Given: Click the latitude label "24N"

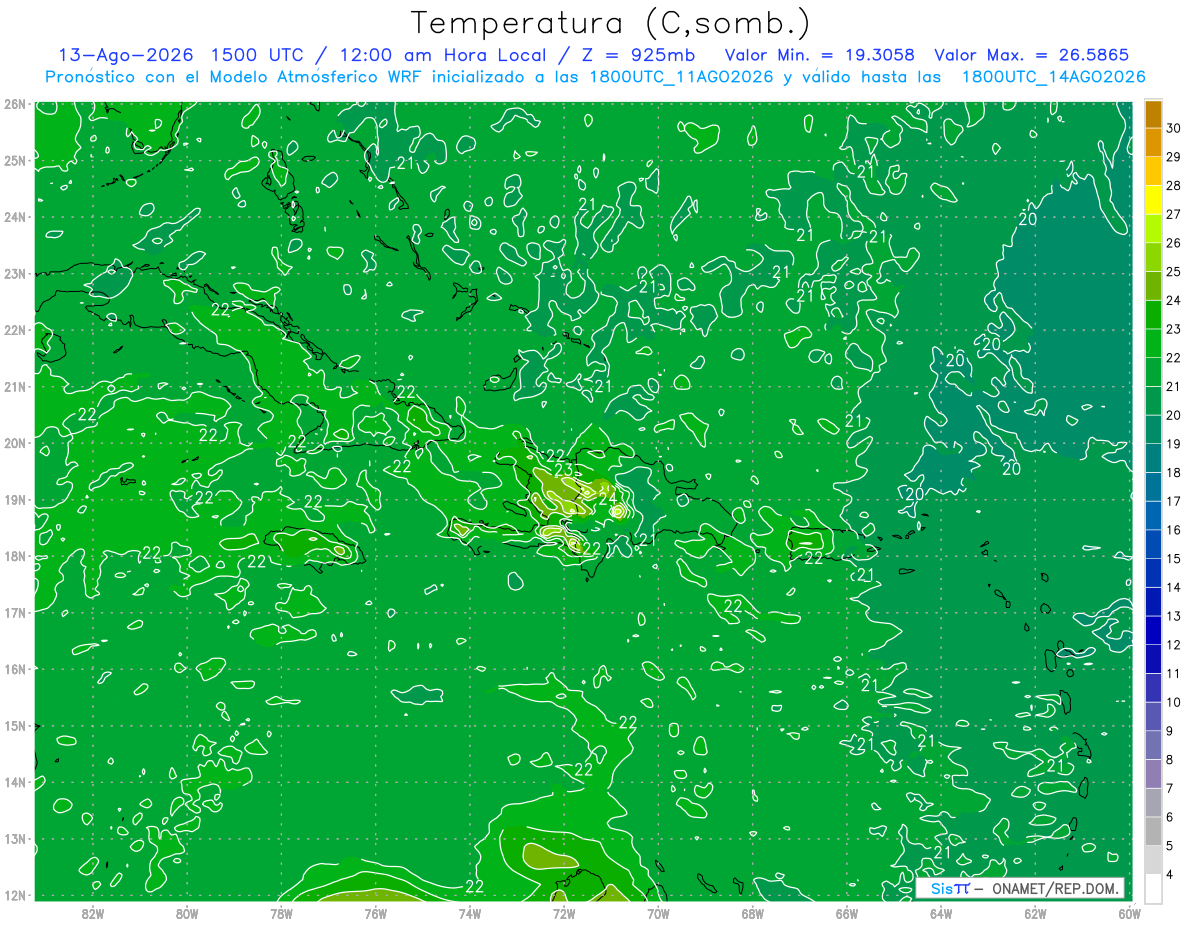Looking at the screenshot, I should (14, 217).
